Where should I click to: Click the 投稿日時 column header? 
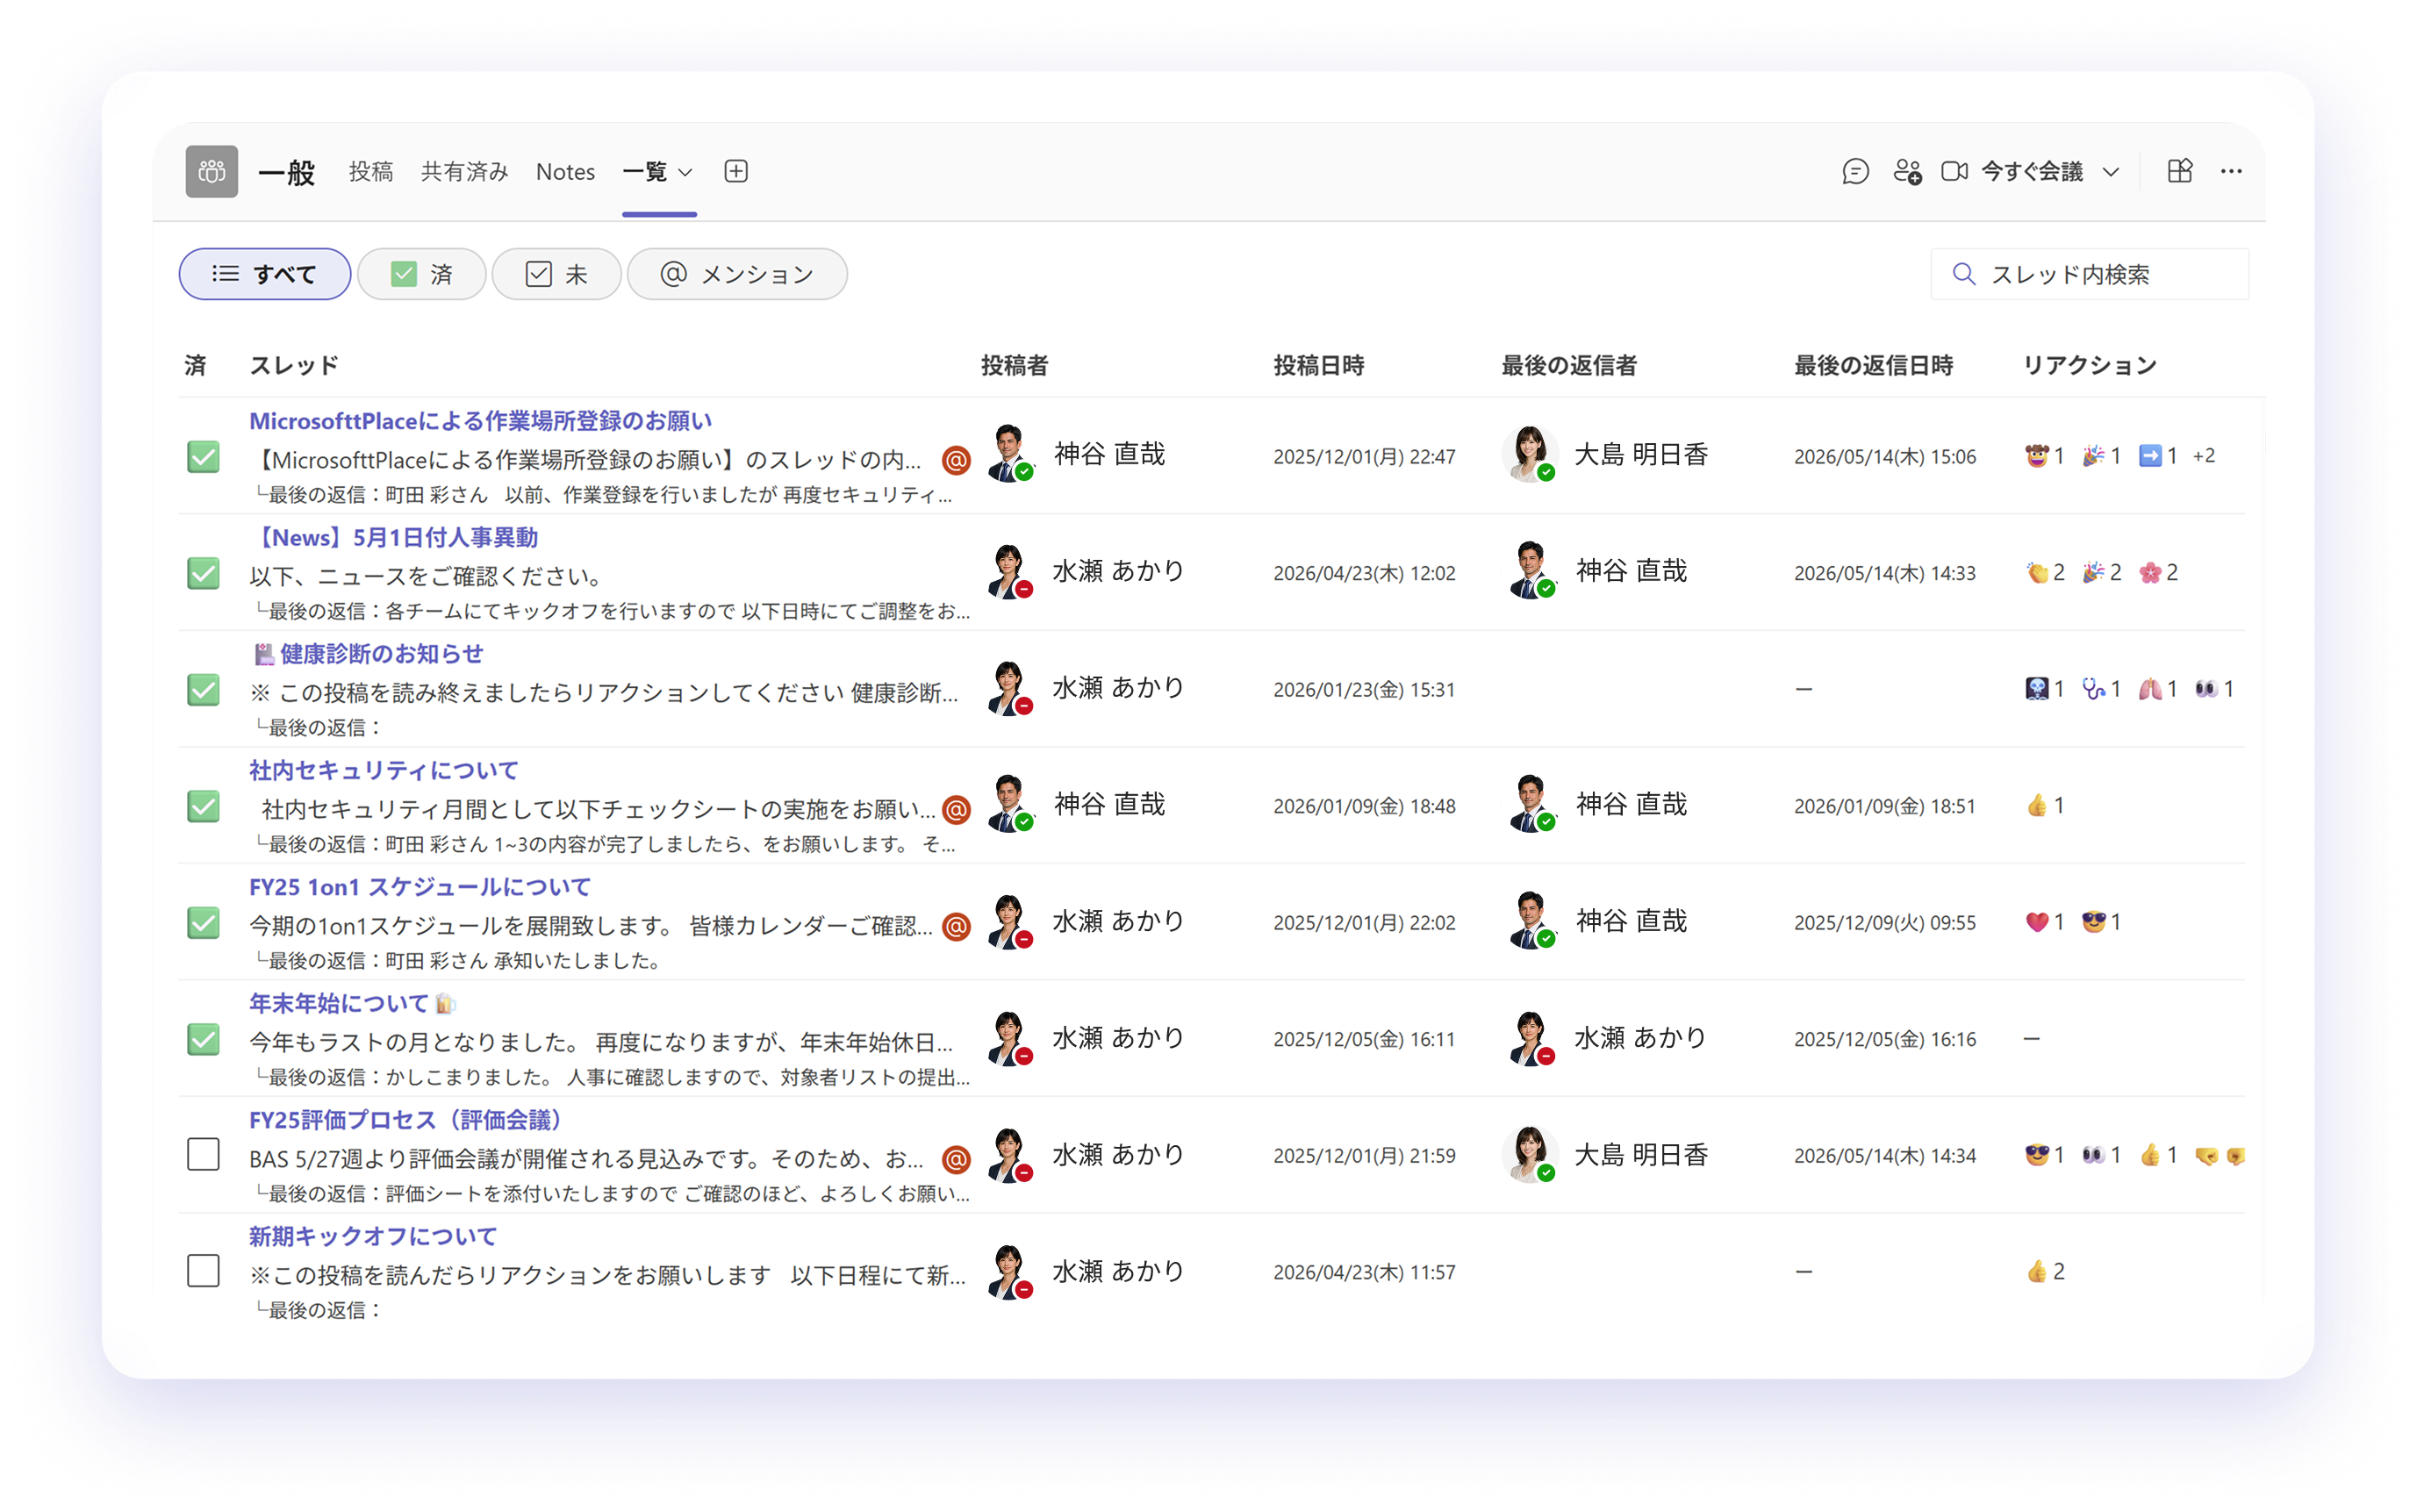pos(1318,366)
